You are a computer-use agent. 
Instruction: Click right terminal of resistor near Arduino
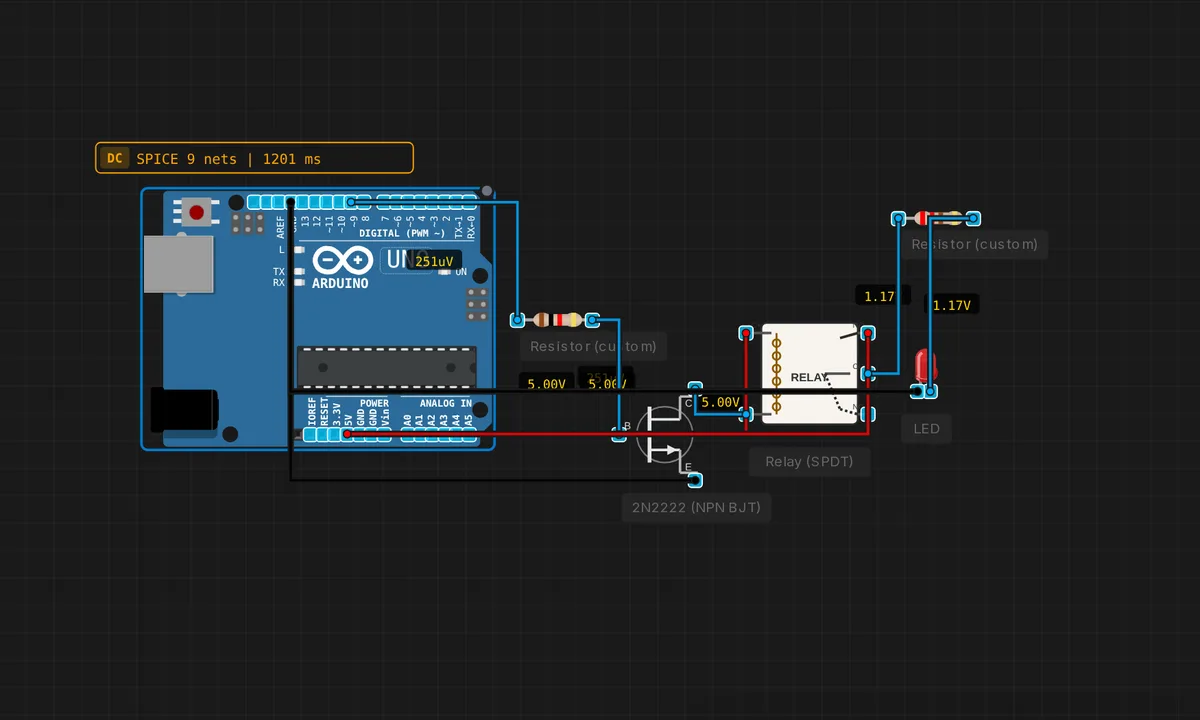pos(592,320)
